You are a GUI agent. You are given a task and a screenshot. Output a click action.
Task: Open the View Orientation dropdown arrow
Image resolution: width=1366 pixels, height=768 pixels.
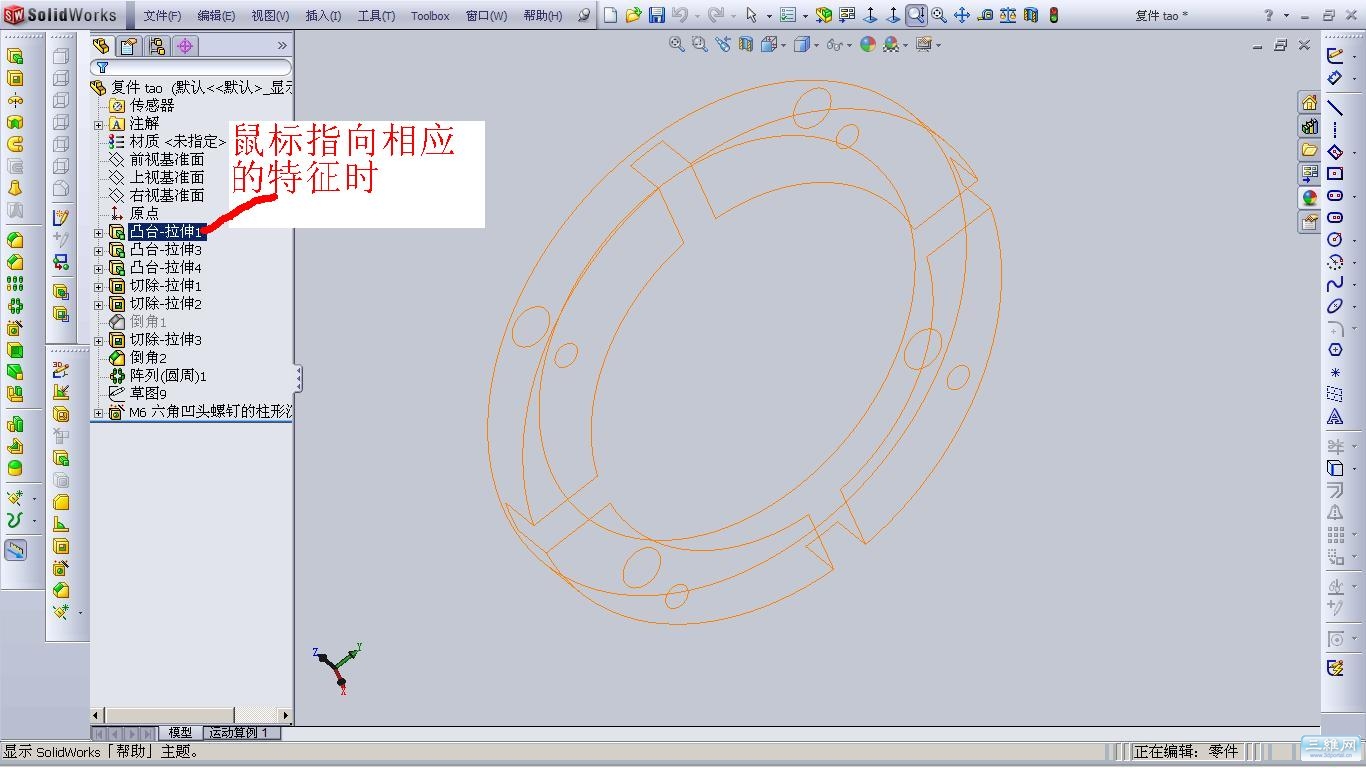[x=781, y=45]
